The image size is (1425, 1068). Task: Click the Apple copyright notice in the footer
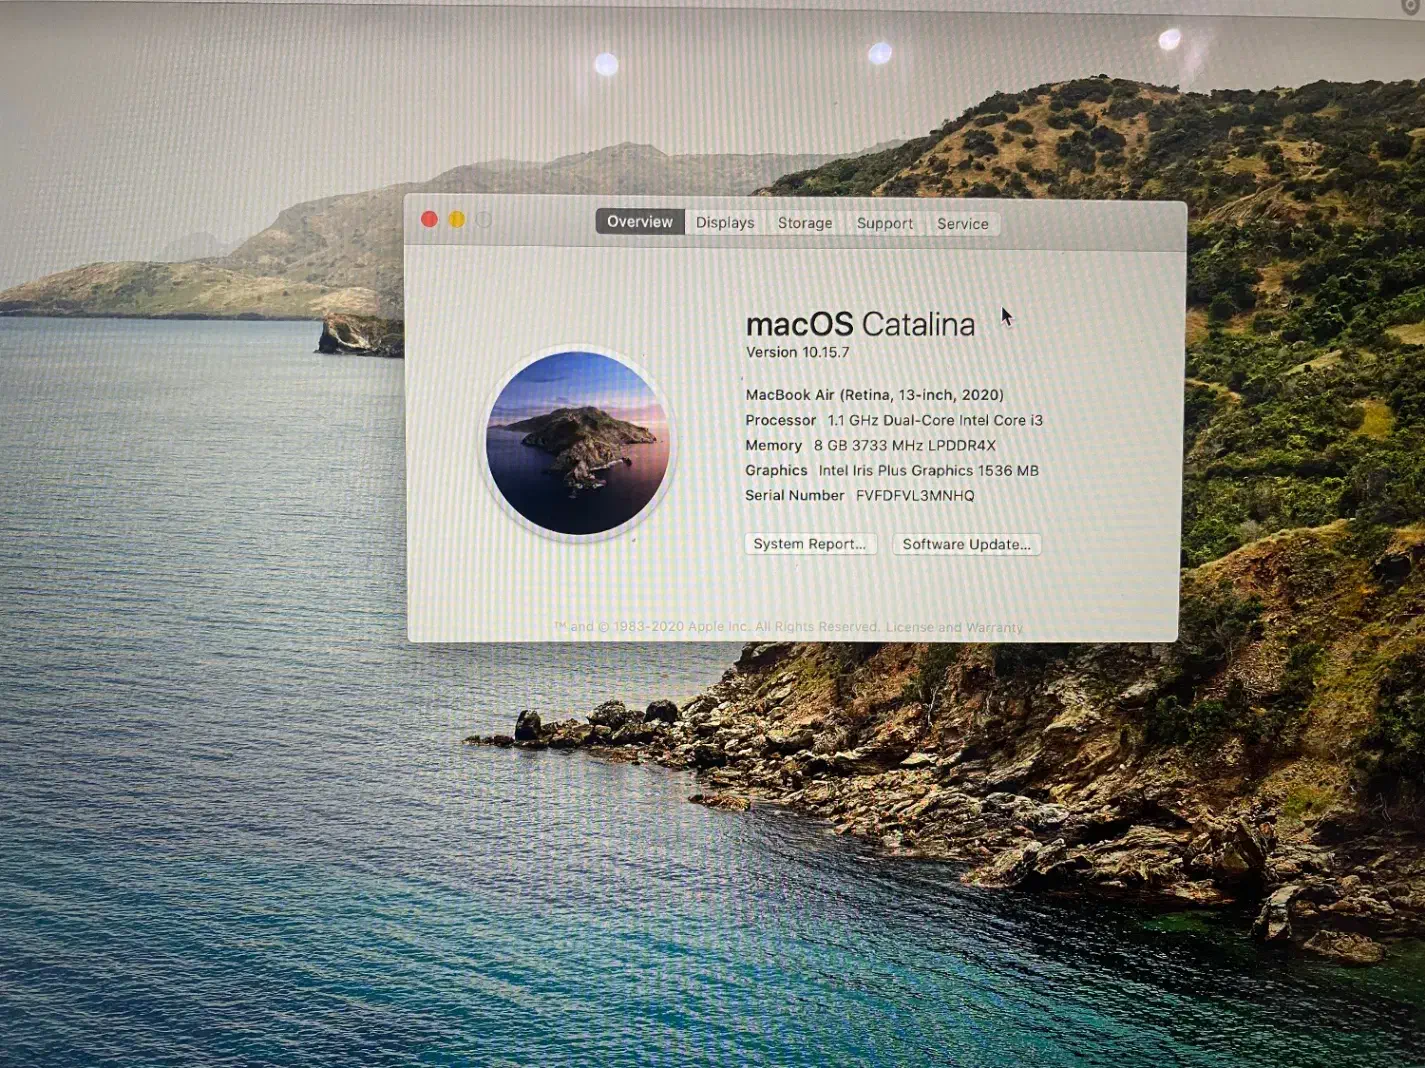click(715, 627)
